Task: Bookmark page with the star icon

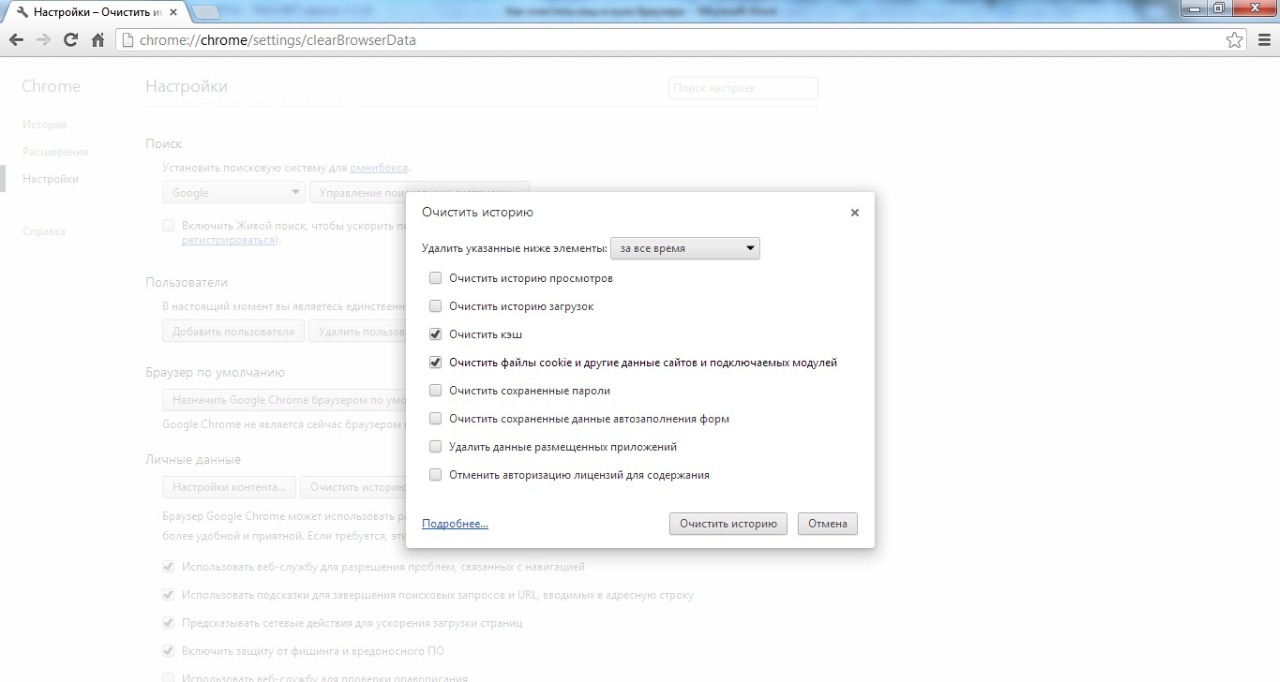Action: (x=1235, y=40)
